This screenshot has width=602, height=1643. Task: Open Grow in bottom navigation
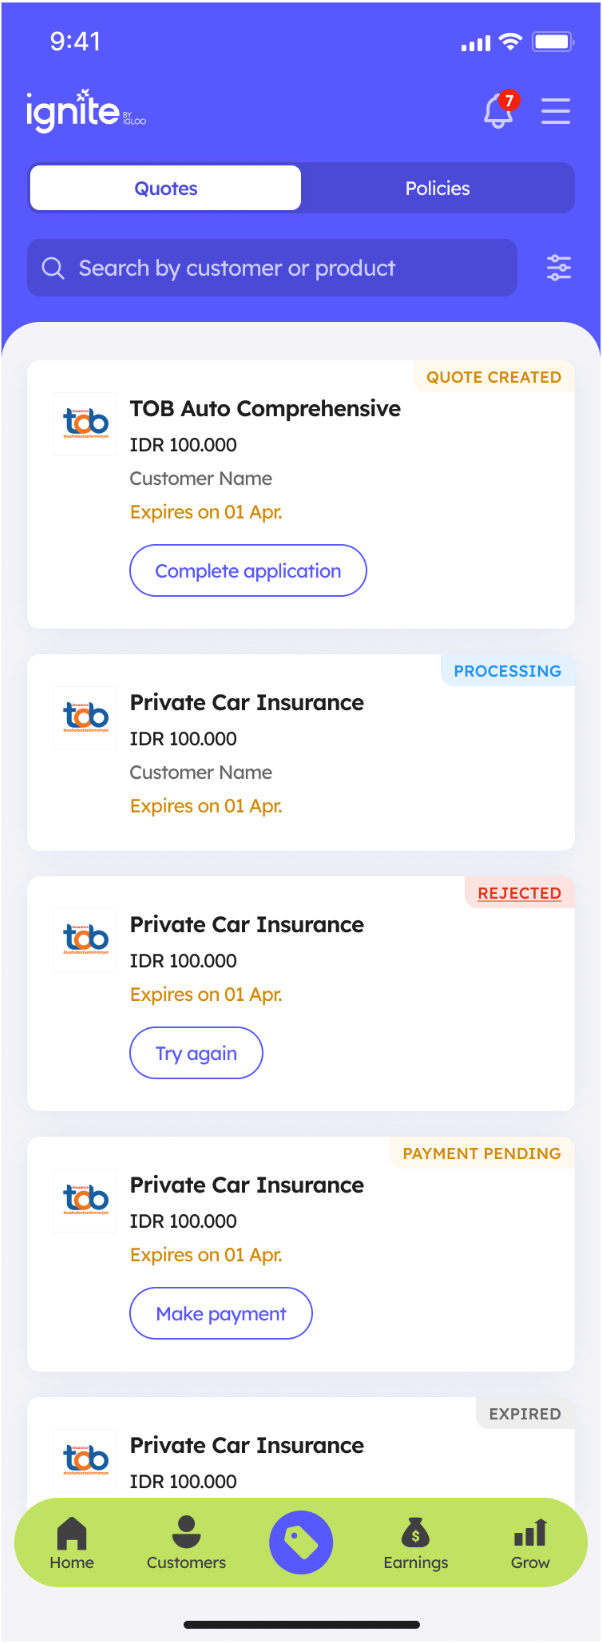pyautogui.click(x=530, y=1543)
